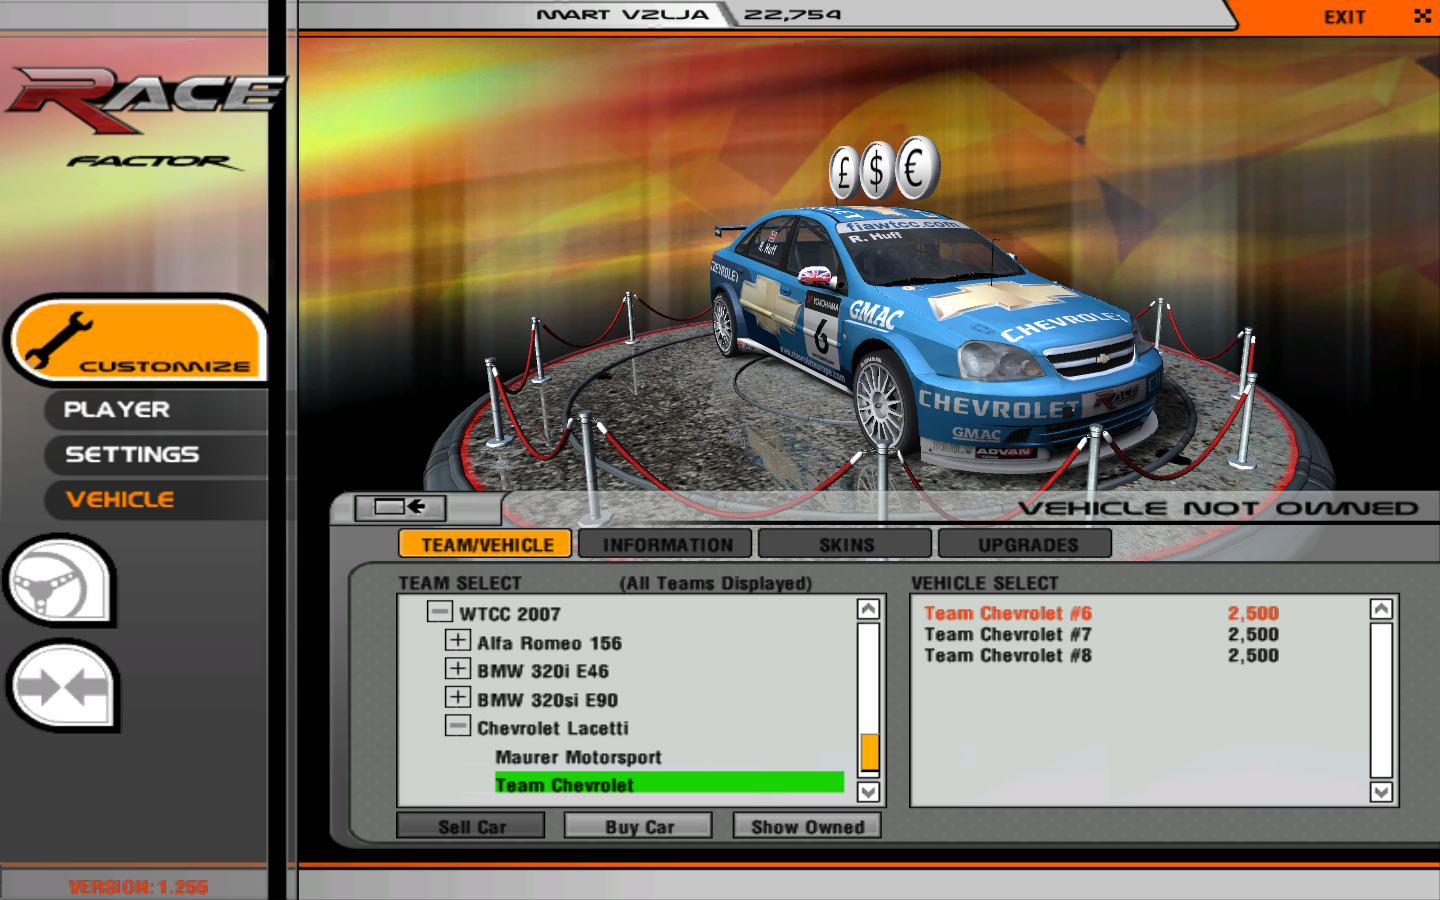Screen dimensions: 1440x900
Task: Click the 2,500 price for Chevrolet #7
Action: [1253, 634]
